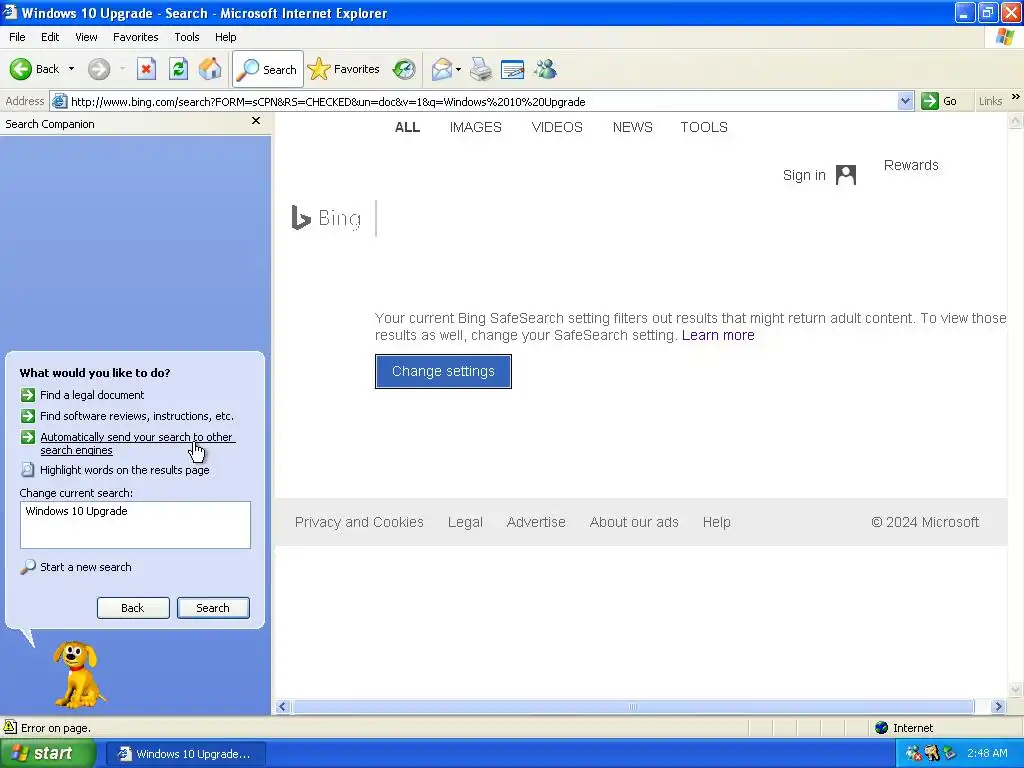Image resolution: width=1024 pixels, height=768 pixels.
Task: Close the Search Companion pane
Action: (256, 121)
